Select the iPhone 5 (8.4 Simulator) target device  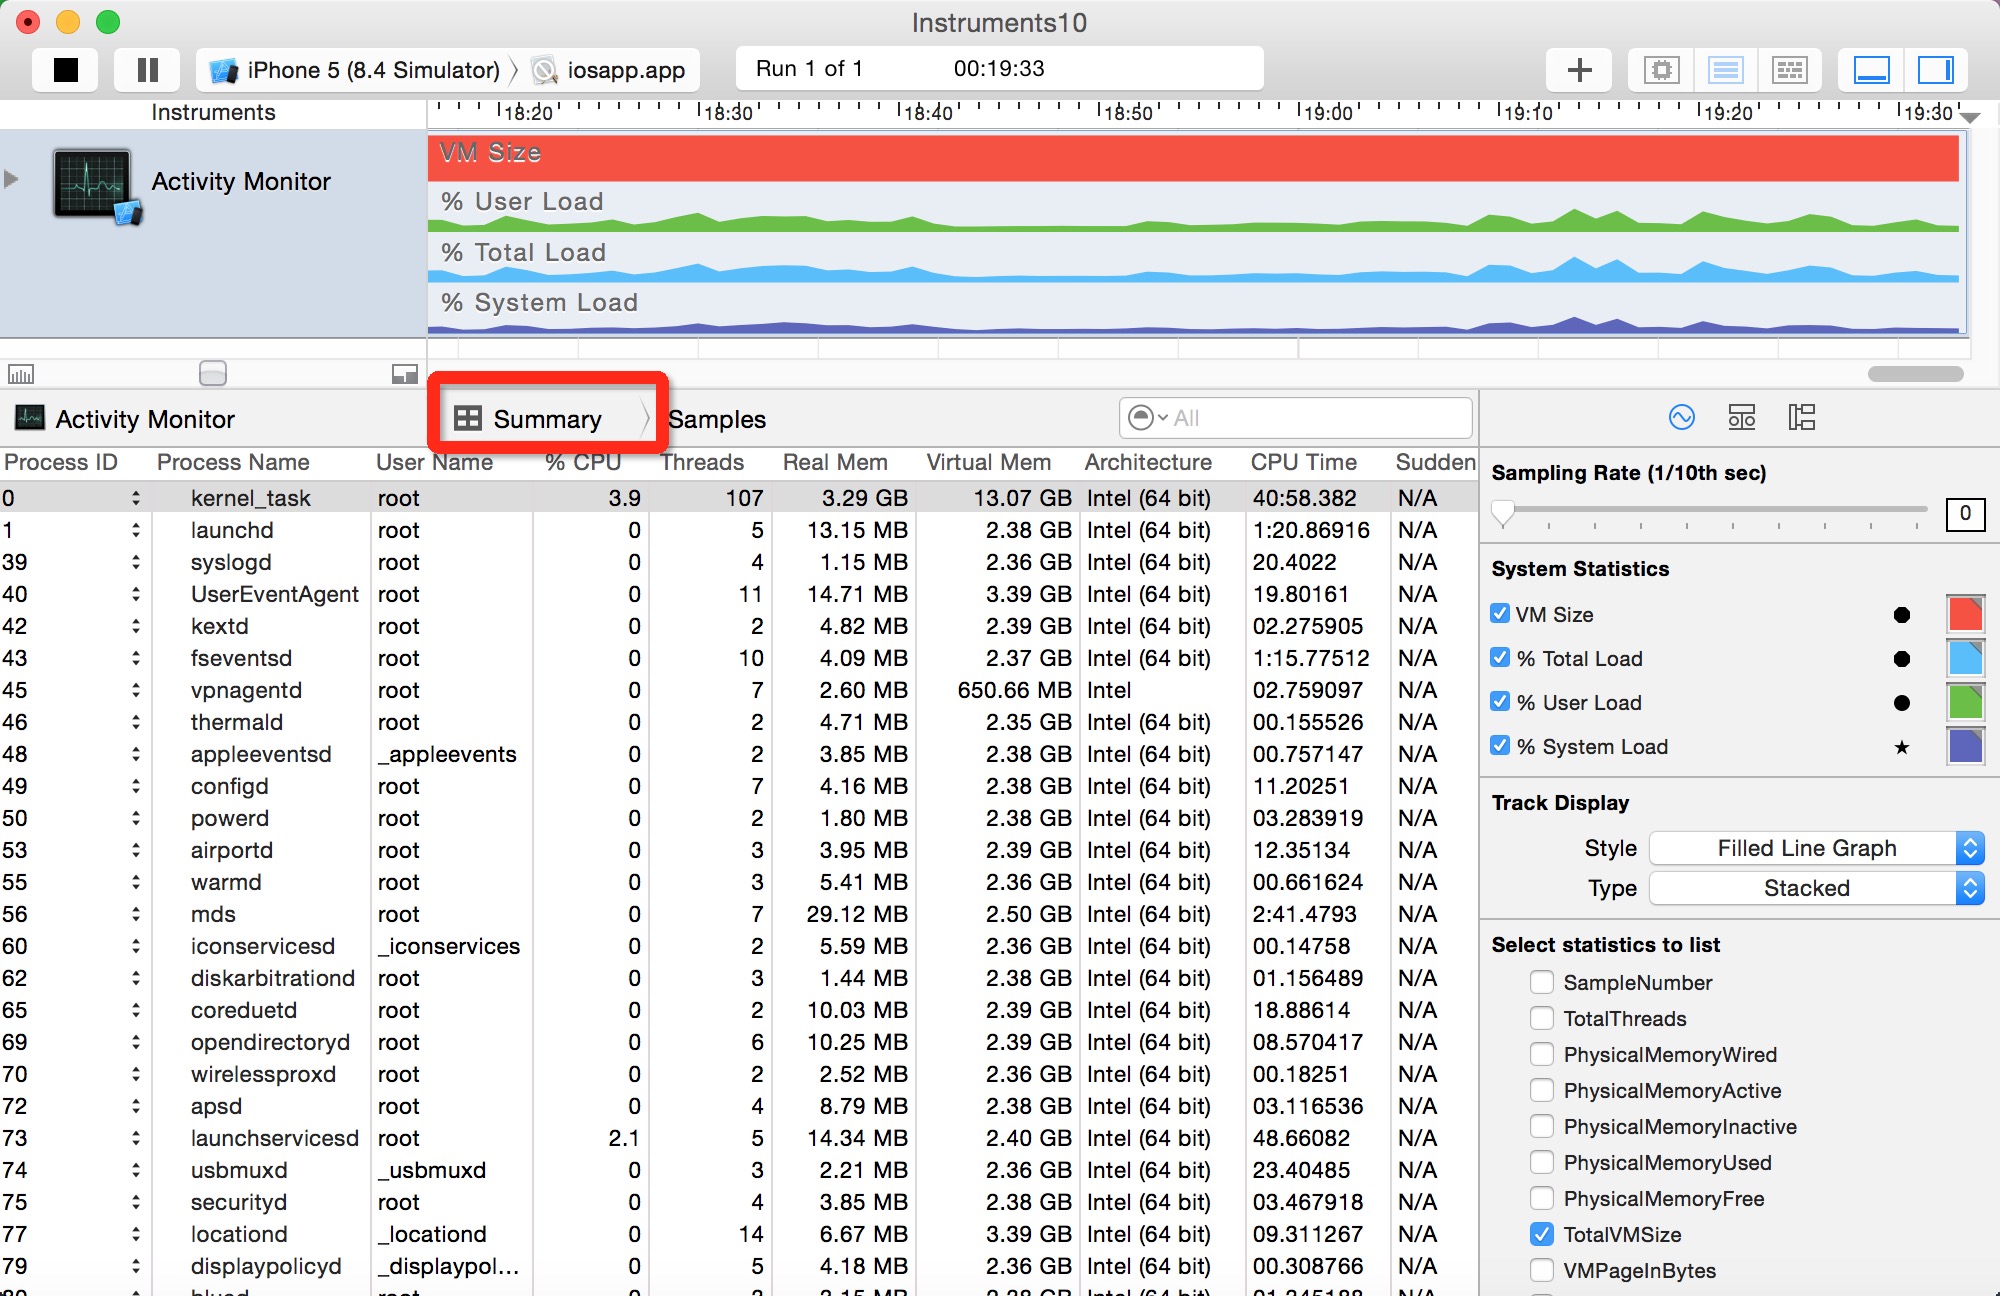click(354, 70)
